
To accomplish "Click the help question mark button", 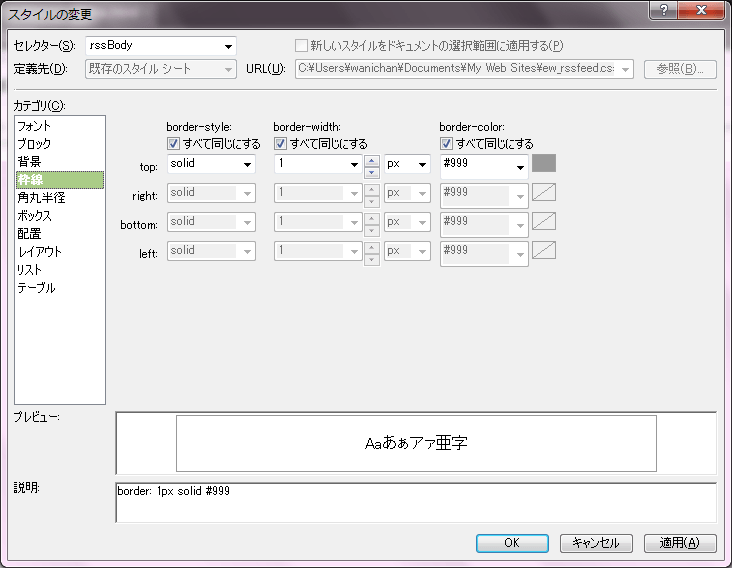I will [664, 10].
